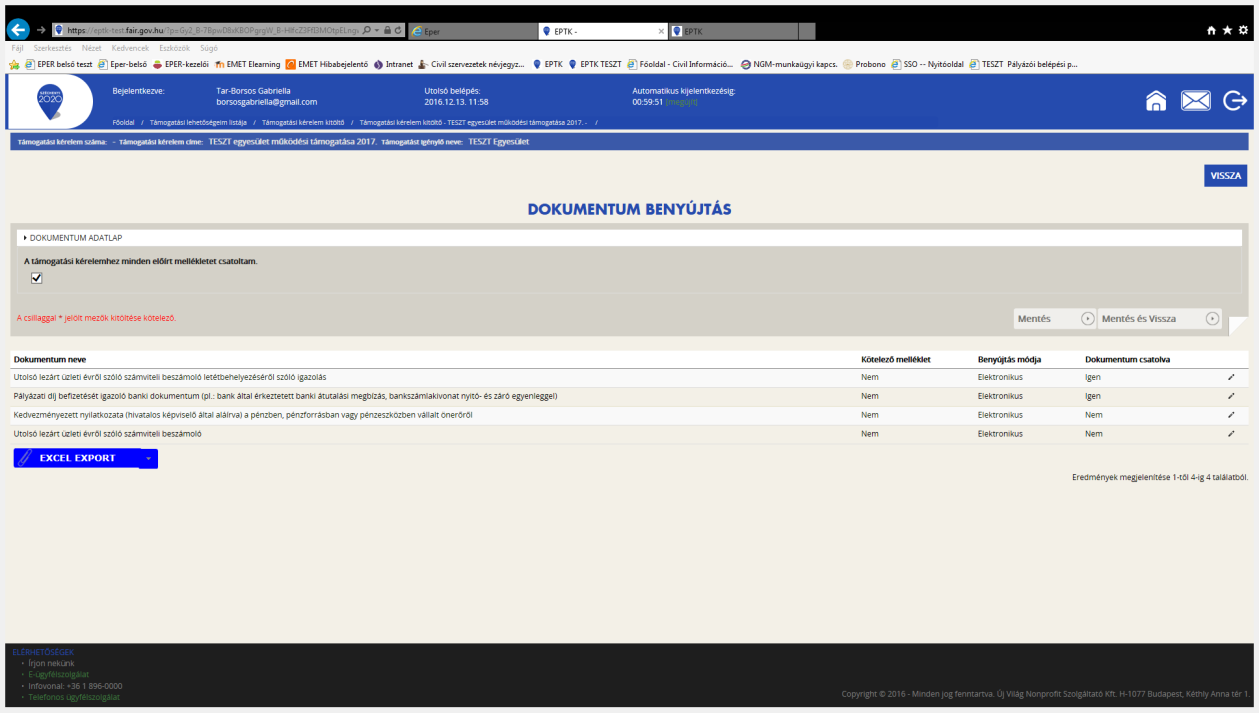This screenshot has height=713, width=1259.
Task: Open the messages envelope icon
Action: 1196,101
